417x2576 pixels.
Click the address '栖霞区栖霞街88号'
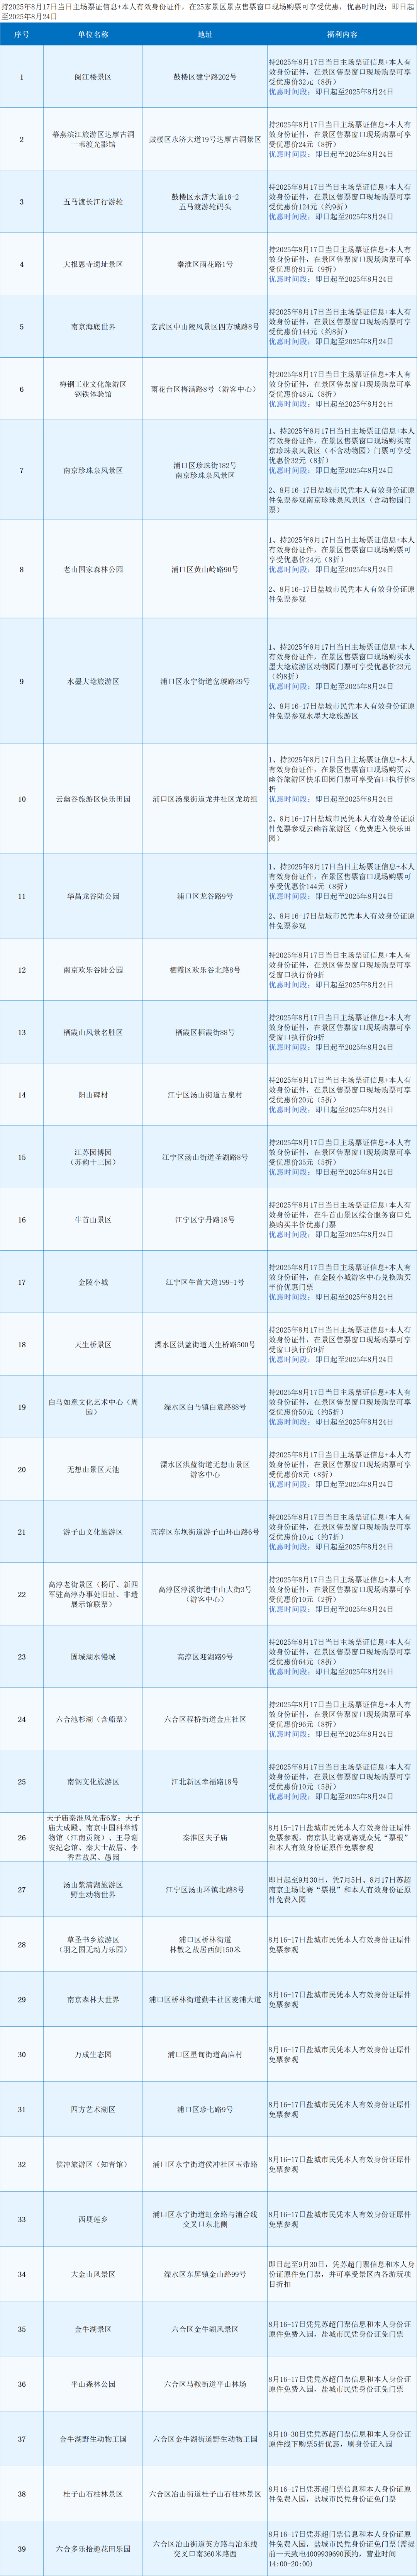(x=205, y=1032)
